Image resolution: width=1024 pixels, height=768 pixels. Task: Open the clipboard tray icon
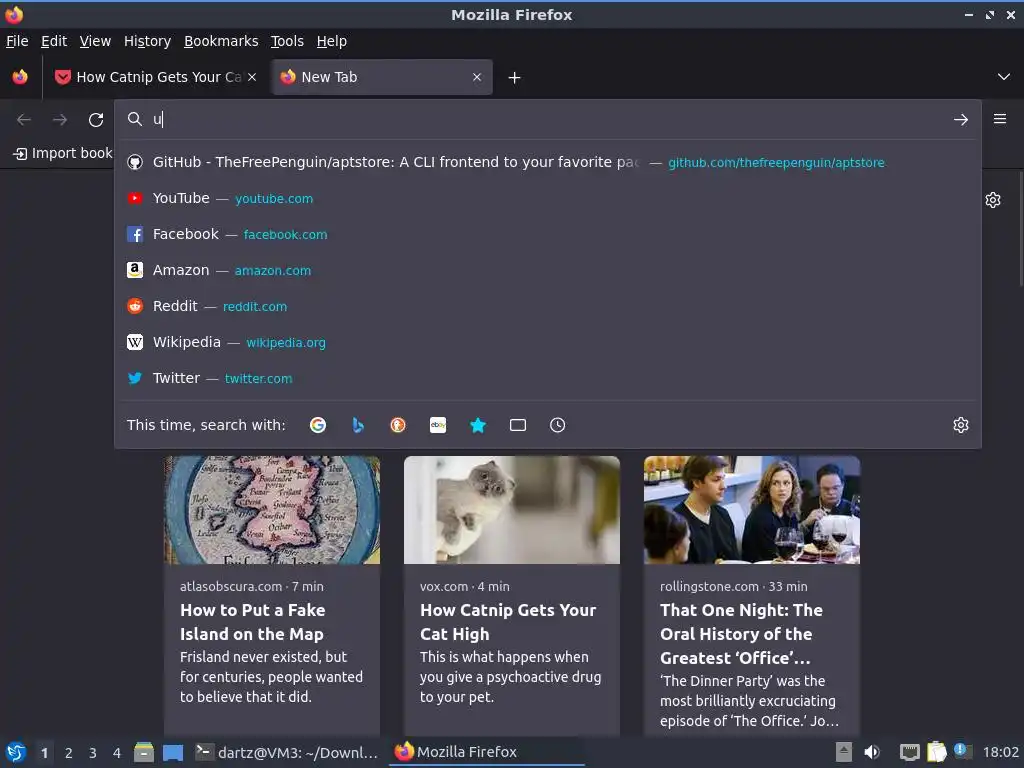click(x=936, y=752)
